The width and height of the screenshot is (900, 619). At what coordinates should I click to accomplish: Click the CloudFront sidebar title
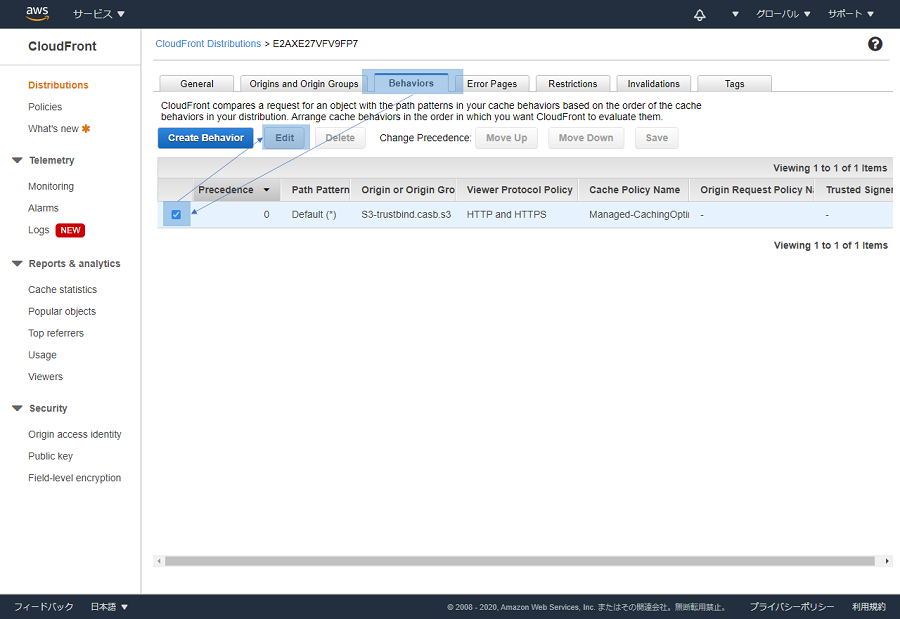point(62,47)
